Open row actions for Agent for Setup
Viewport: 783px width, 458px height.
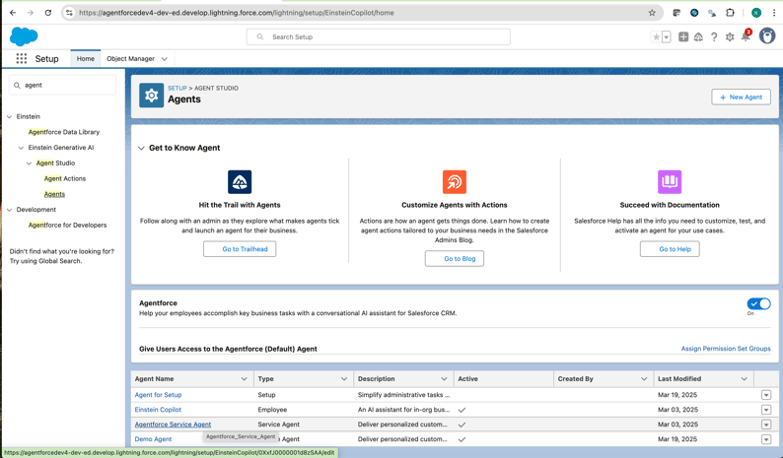(766, 395)
